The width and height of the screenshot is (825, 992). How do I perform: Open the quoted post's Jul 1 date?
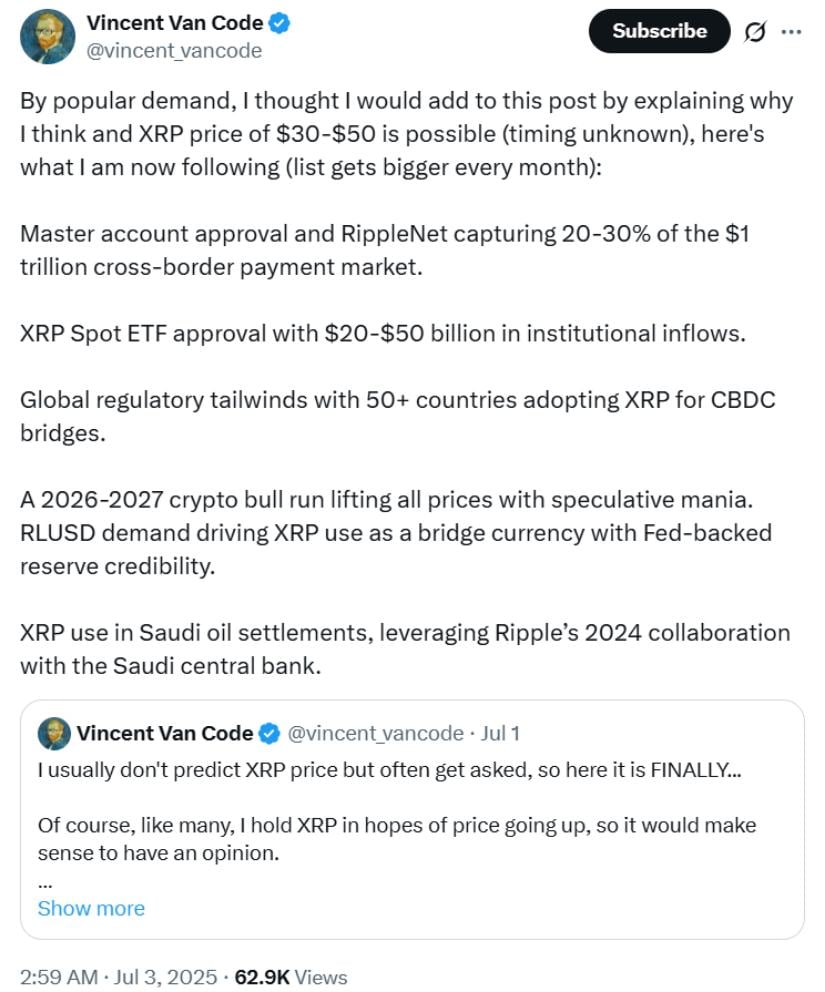click(x=500, y=733)
